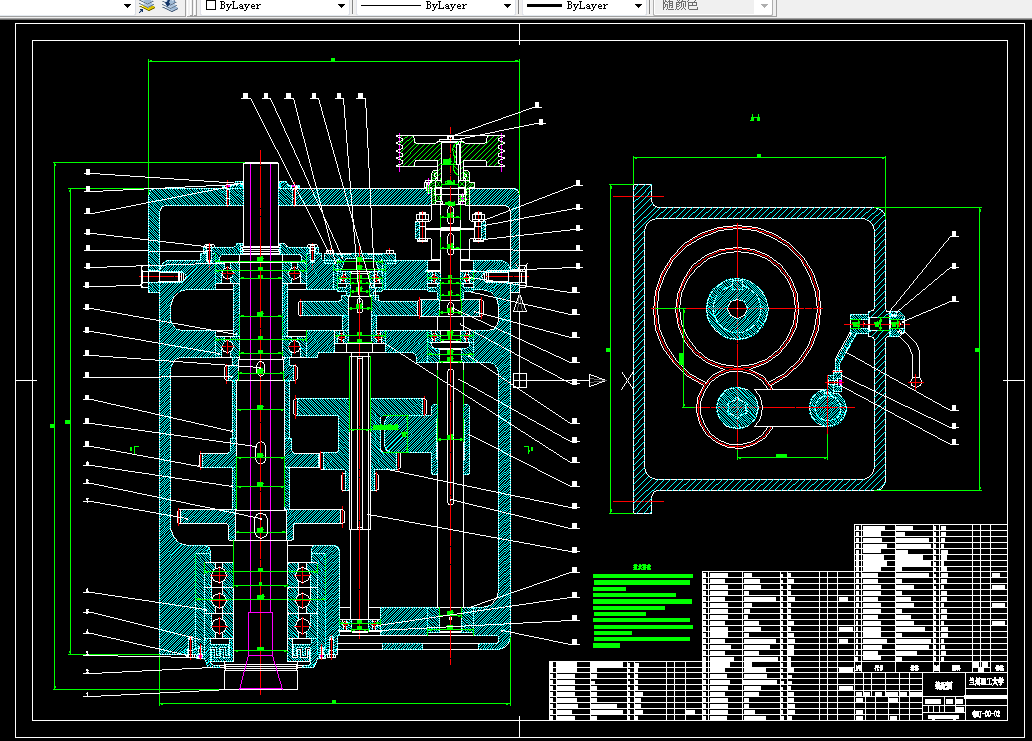
Task: Select the green section label above side view
Action: coord(755,118)
